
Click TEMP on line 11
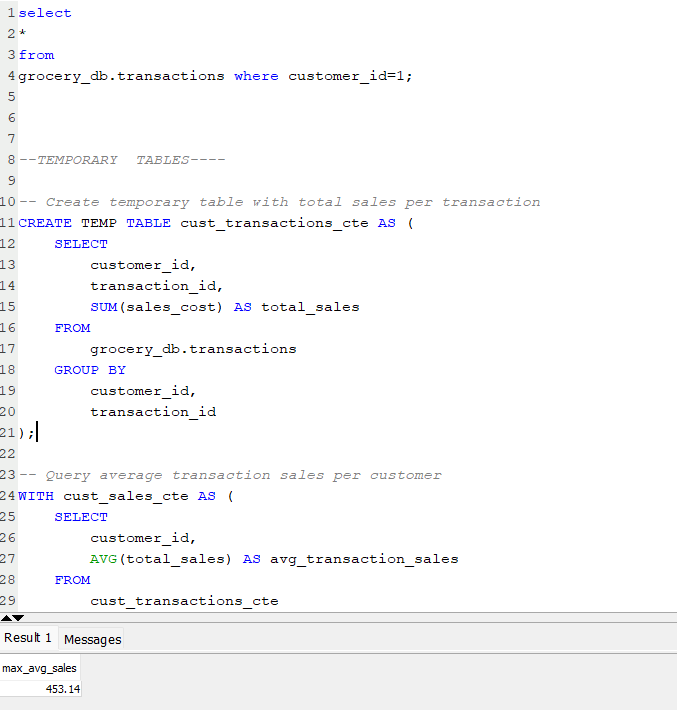99,223
